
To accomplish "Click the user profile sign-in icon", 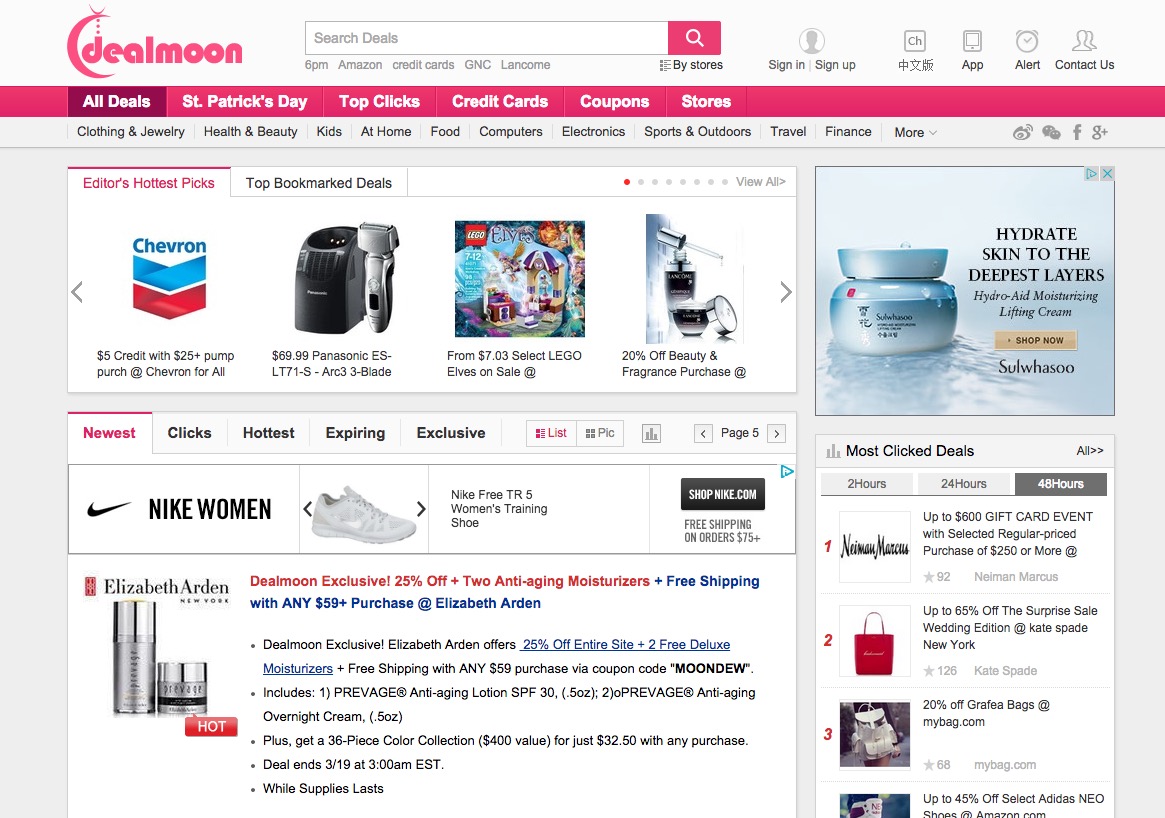I will tap(811, 40).
